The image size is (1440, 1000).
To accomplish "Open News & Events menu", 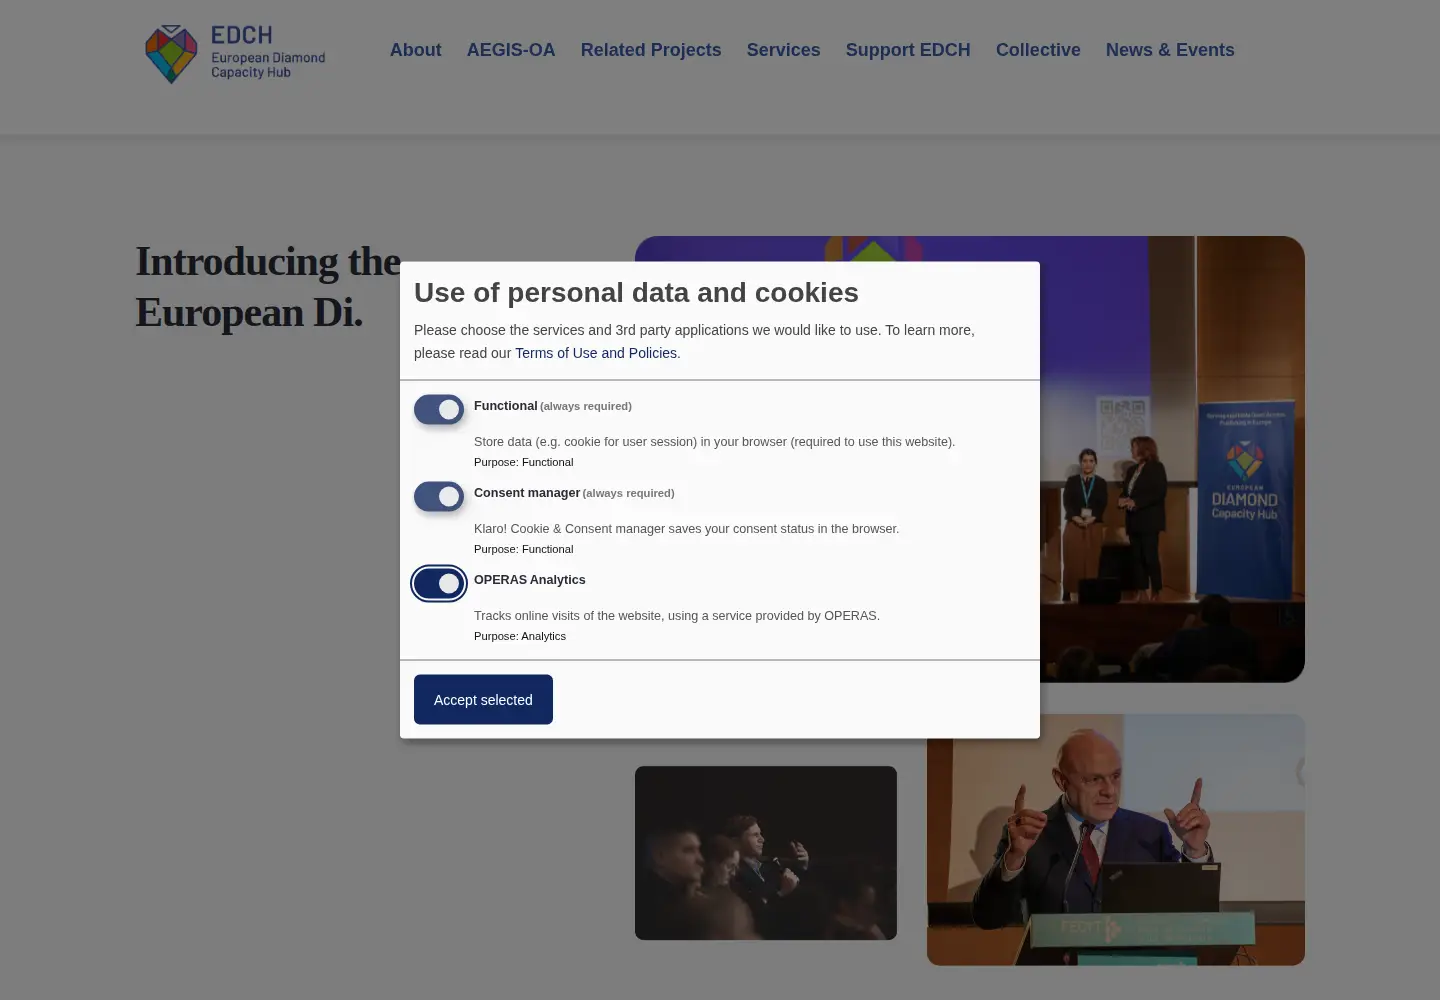I will pos(1170,50).
